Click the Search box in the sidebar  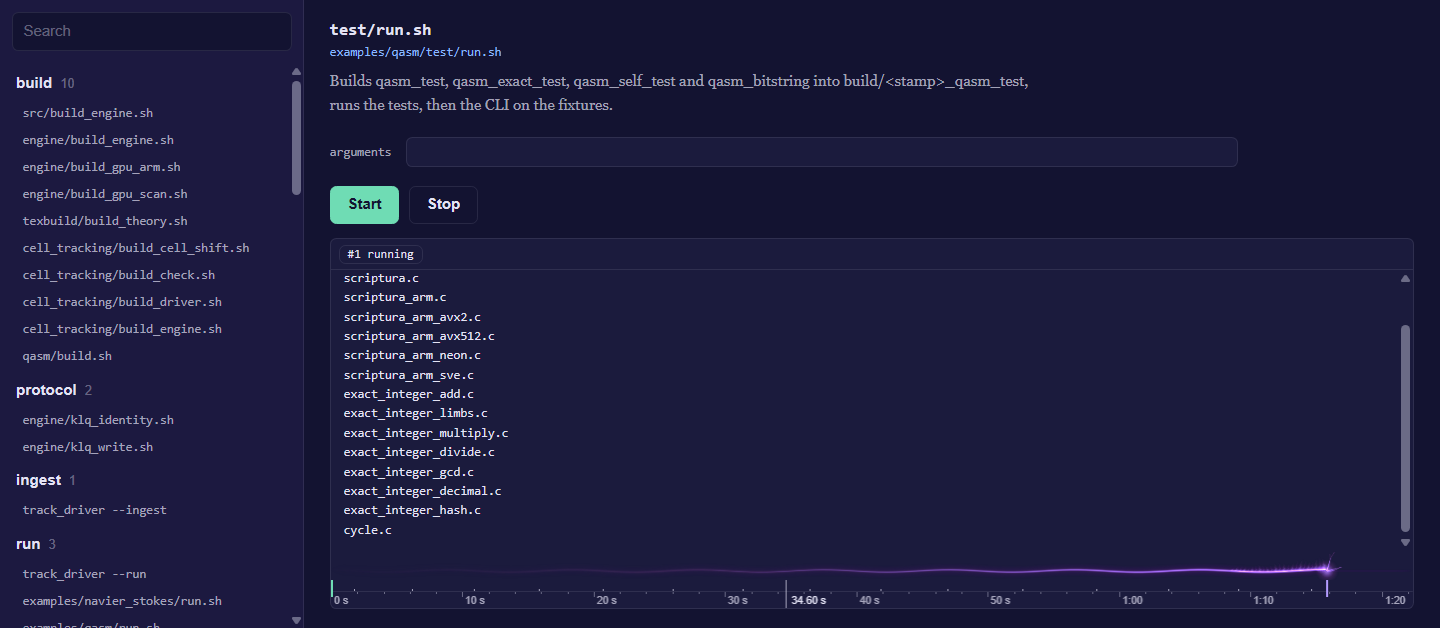pos(152,31)
